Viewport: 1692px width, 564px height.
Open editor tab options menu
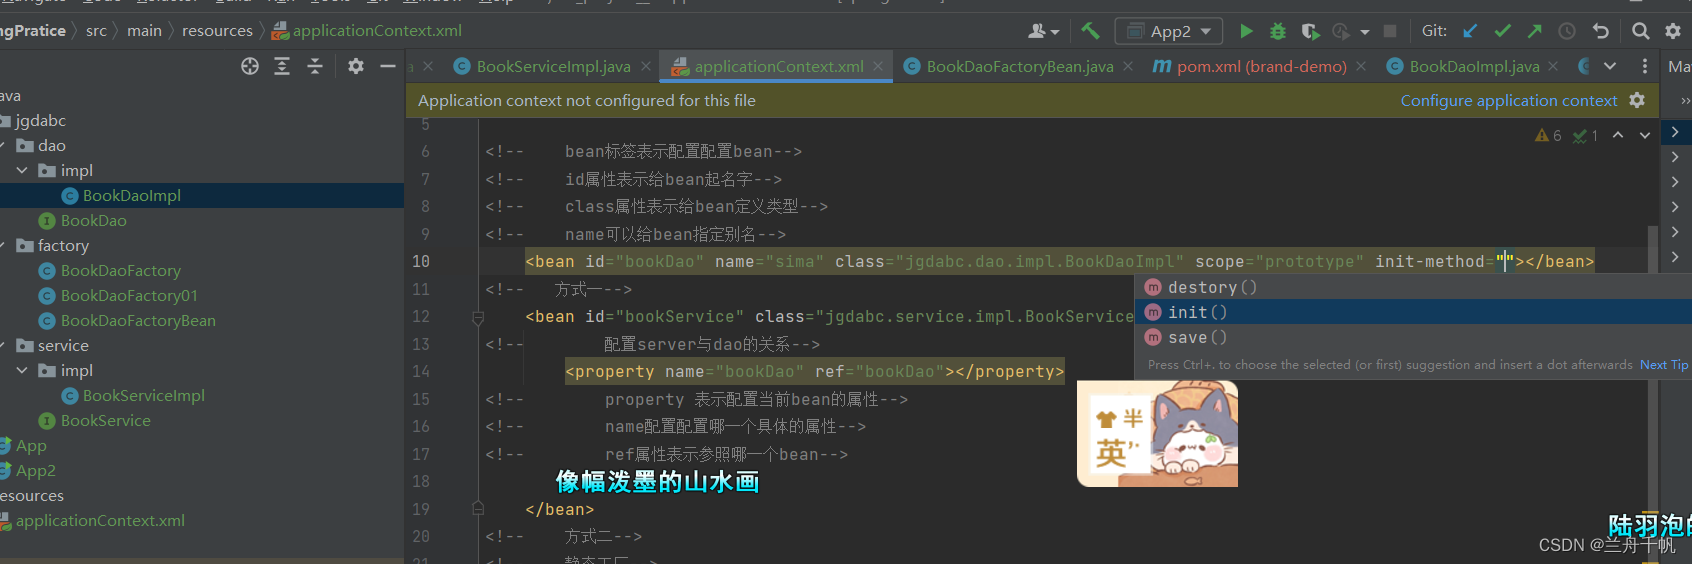click(1645, 66)
